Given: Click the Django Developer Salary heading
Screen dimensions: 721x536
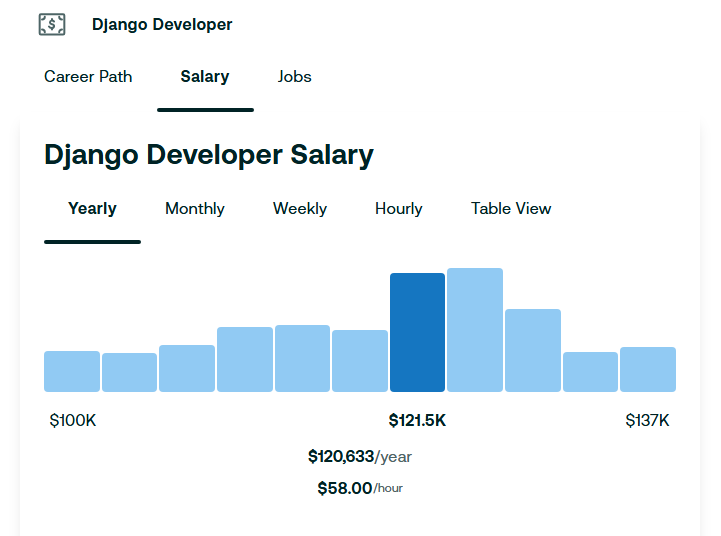Looking at the screenshot, I should 209,155.
